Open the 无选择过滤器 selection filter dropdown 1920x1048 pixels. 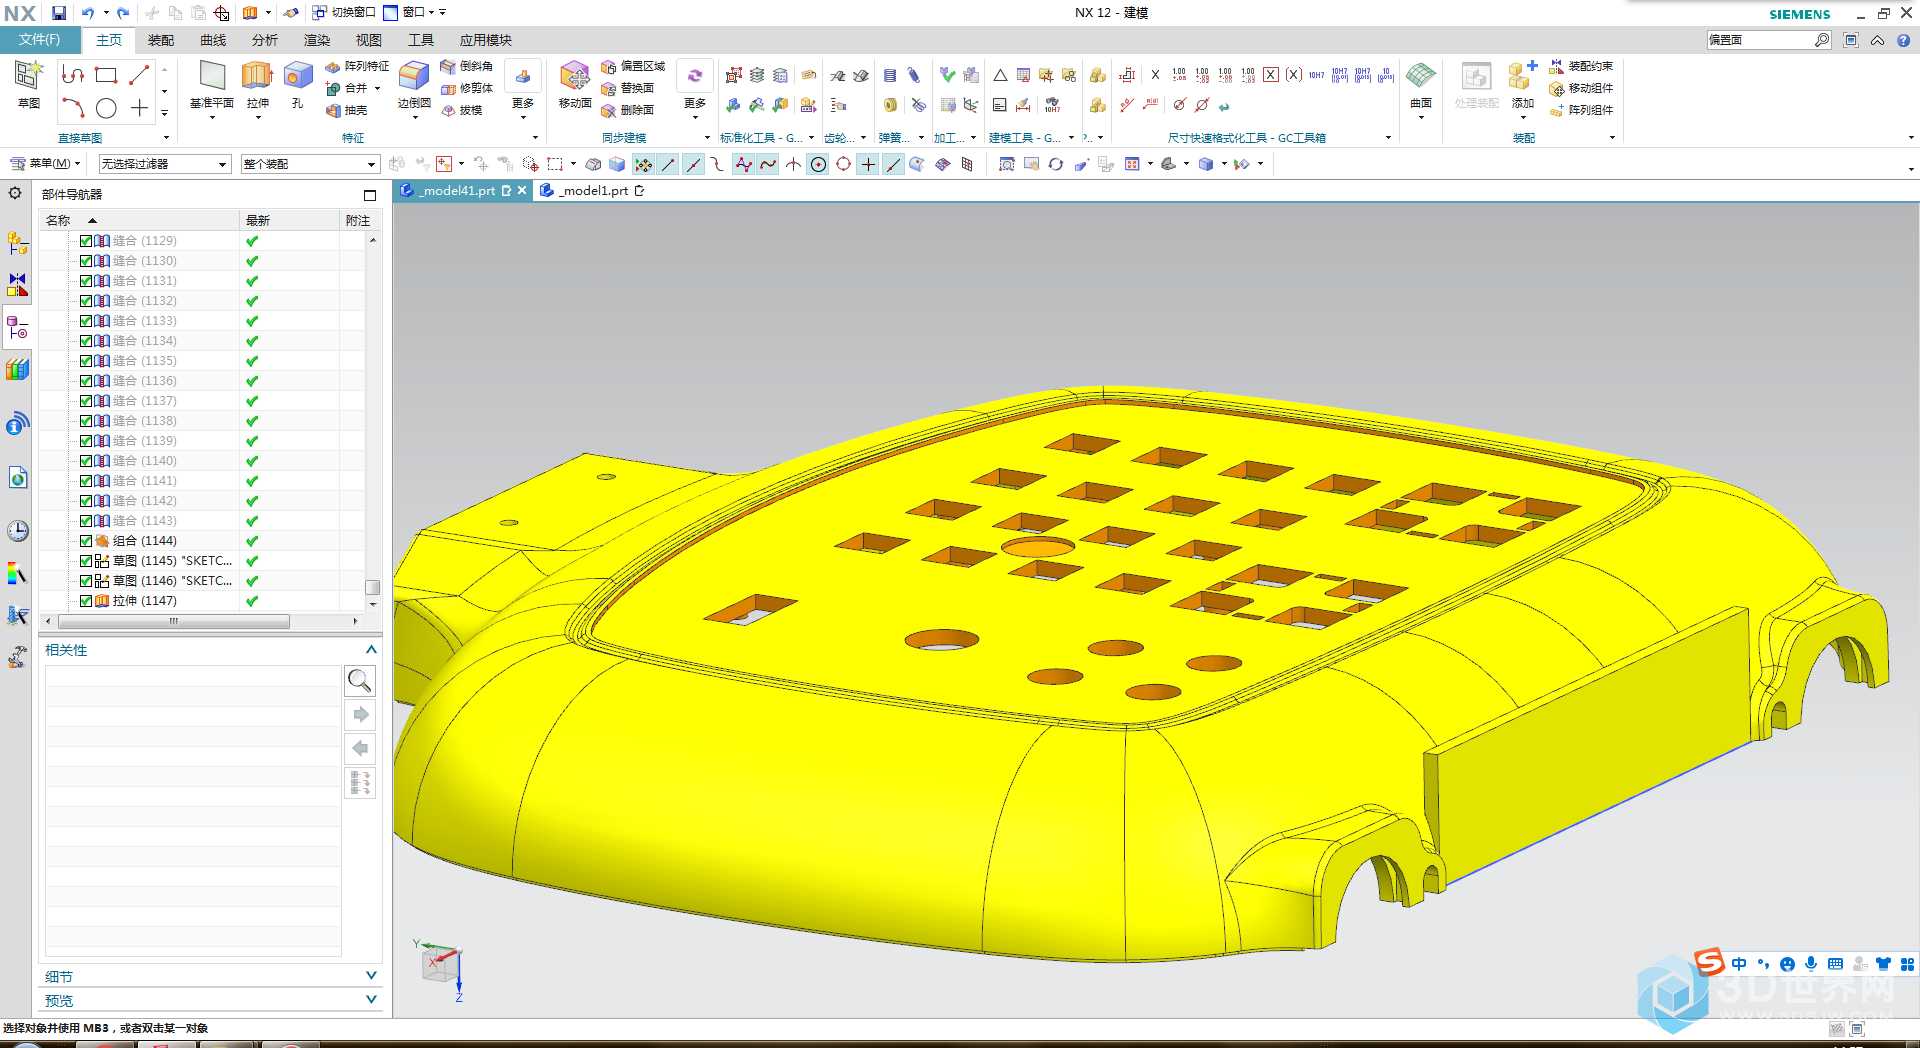165,164
